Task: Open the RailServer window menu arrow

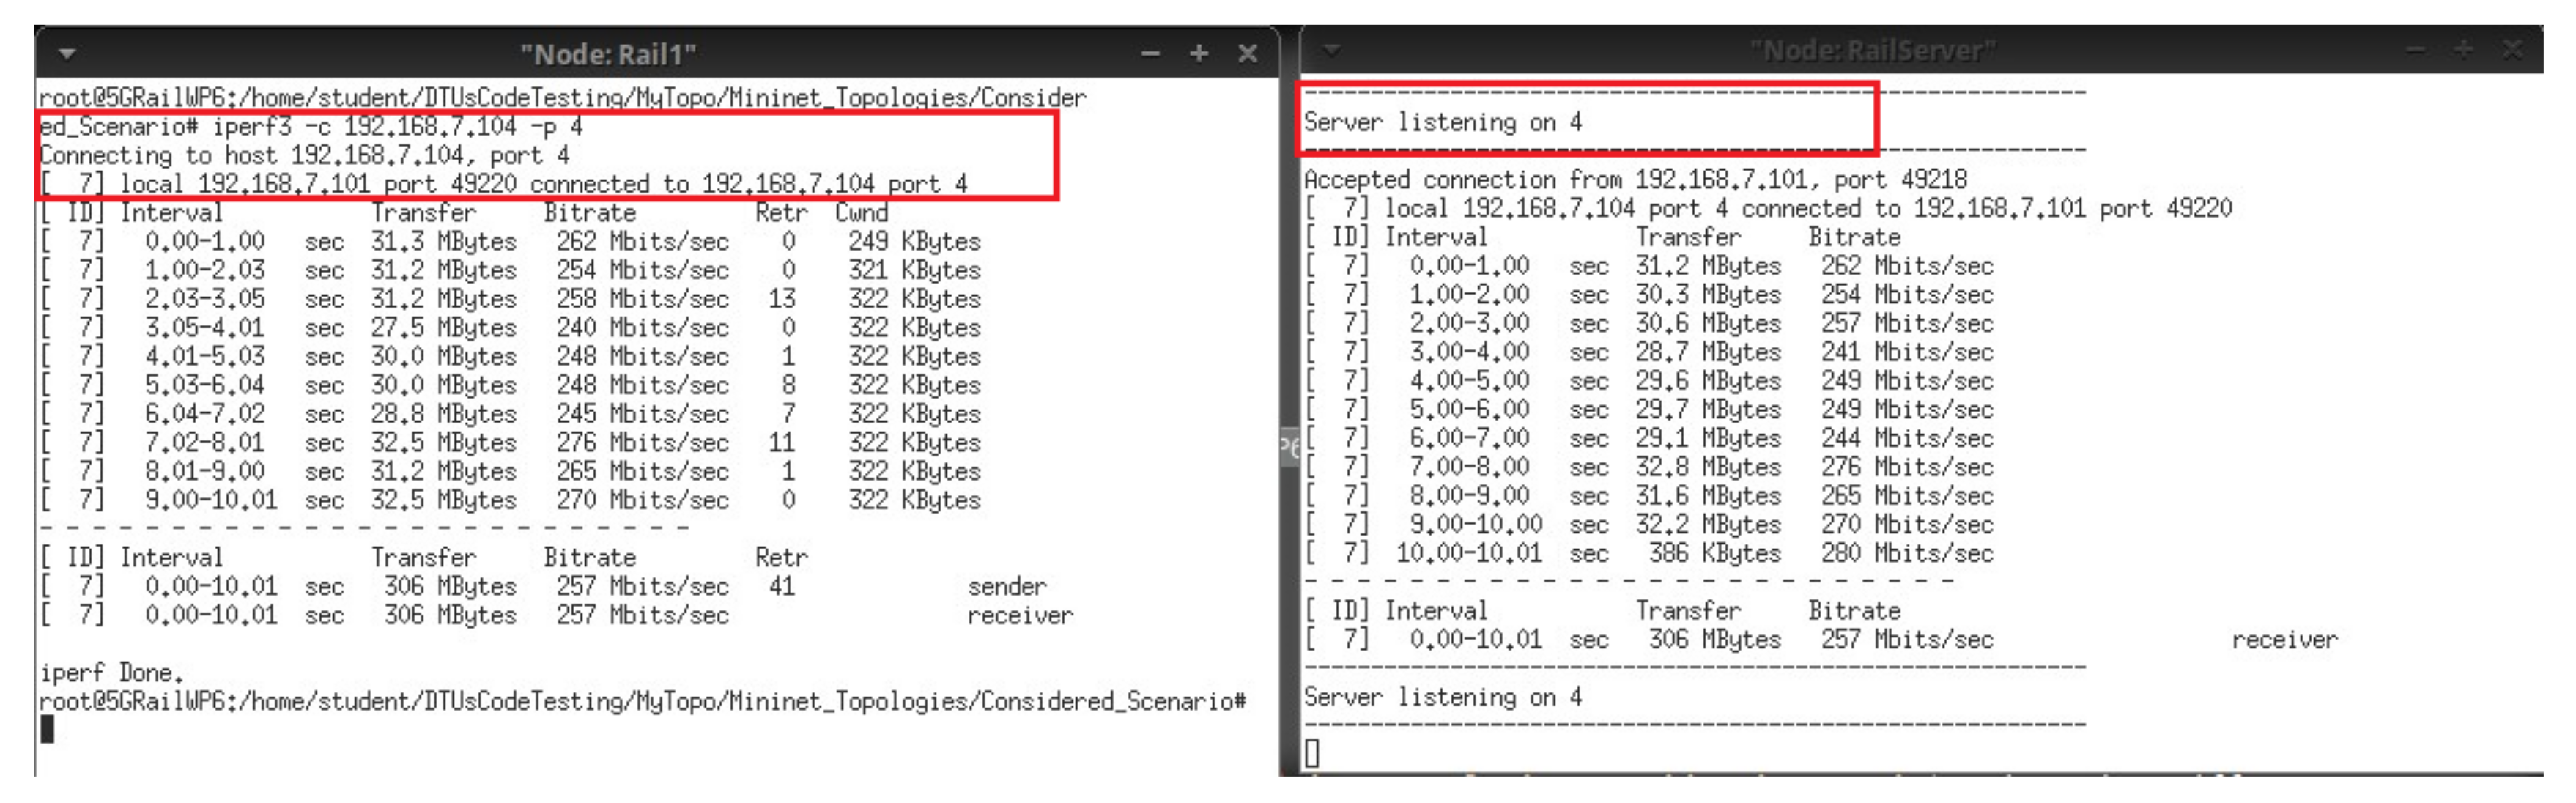Action: pos(1331,50)
